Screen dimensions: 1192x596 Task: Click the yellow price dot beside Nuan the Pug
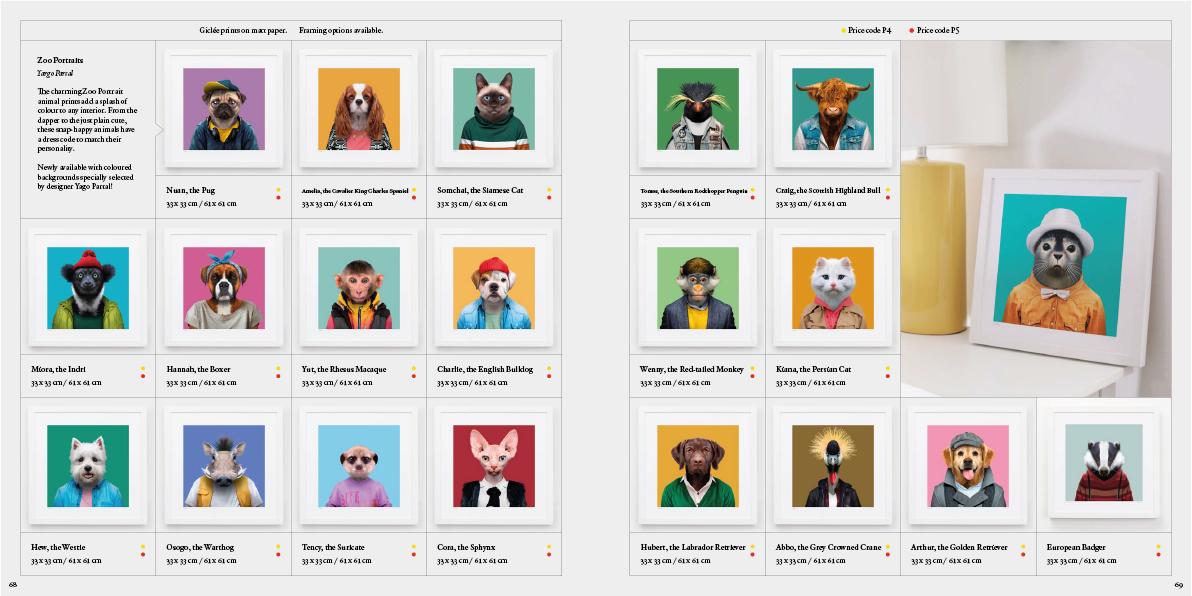click(x=279, y=189)
